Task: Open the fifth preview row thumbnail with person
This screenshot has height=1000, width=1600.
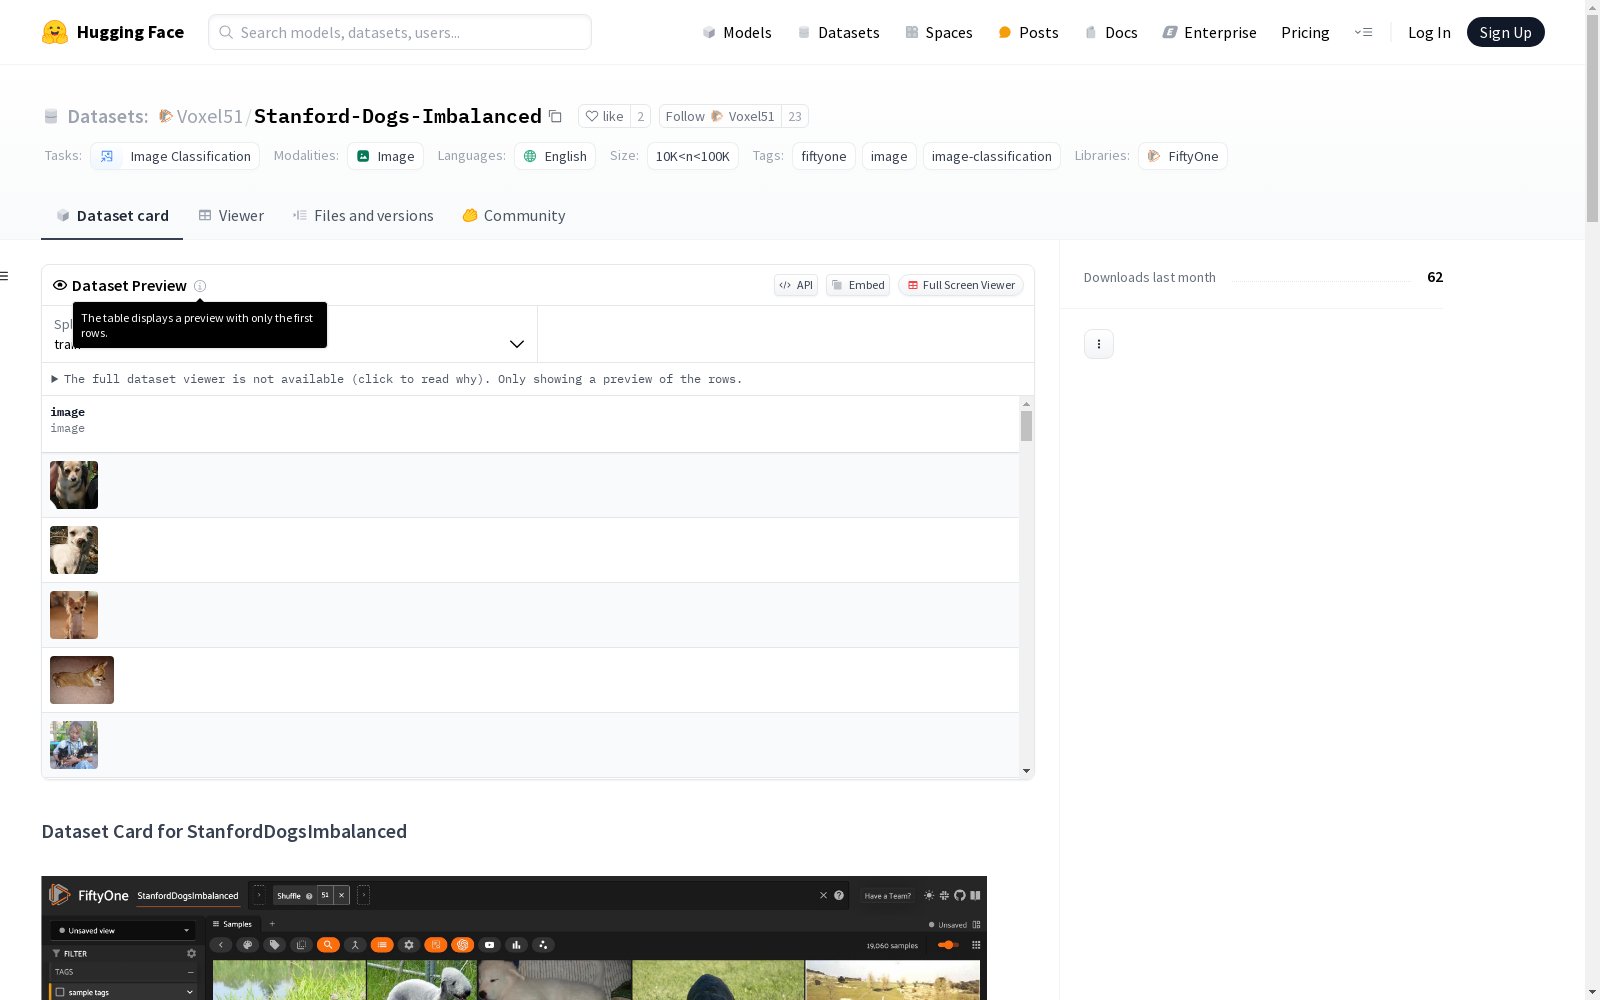Action: (74, 745)
